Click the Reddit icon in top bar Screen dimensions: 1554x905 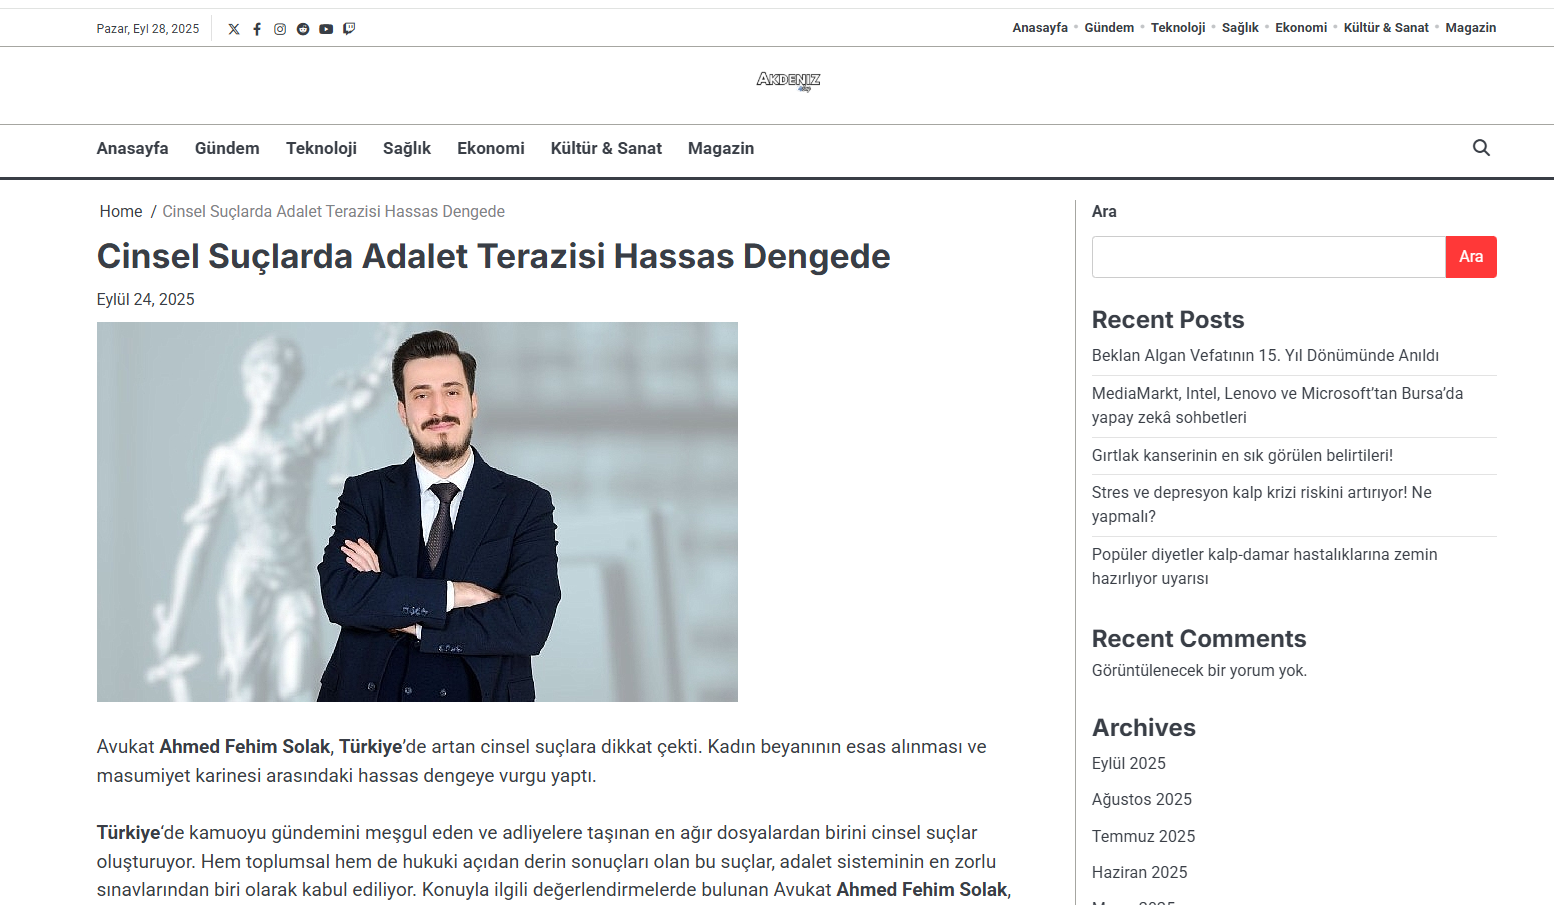pos(303,29)
